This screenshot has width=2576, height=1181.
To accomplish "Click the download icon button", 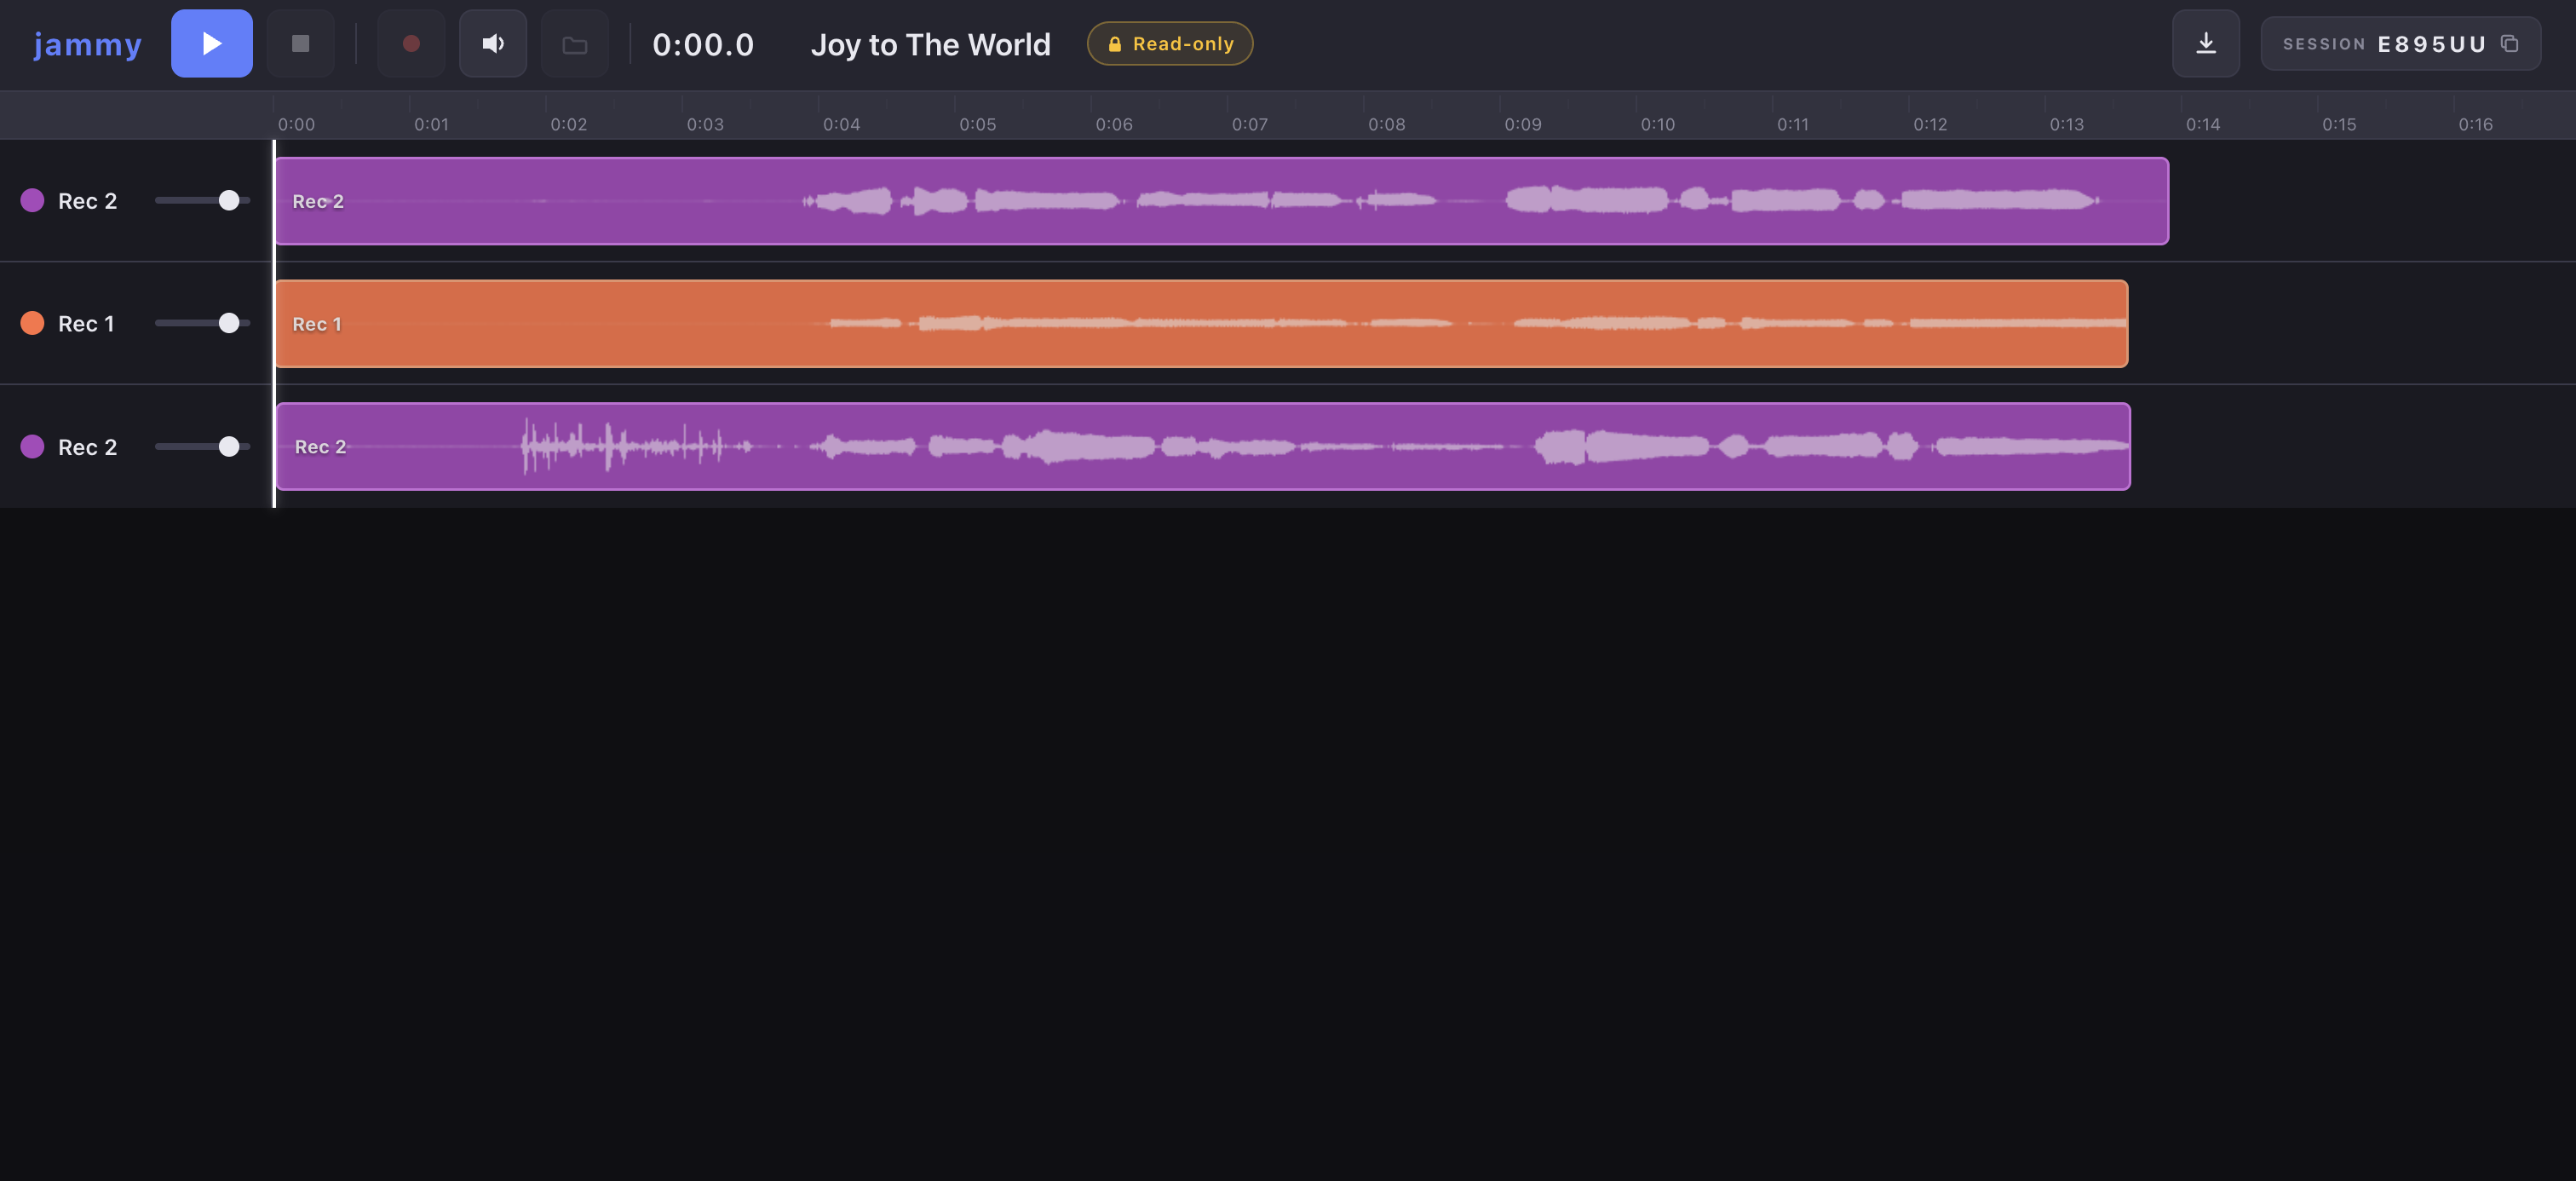I will [2205, 43].
